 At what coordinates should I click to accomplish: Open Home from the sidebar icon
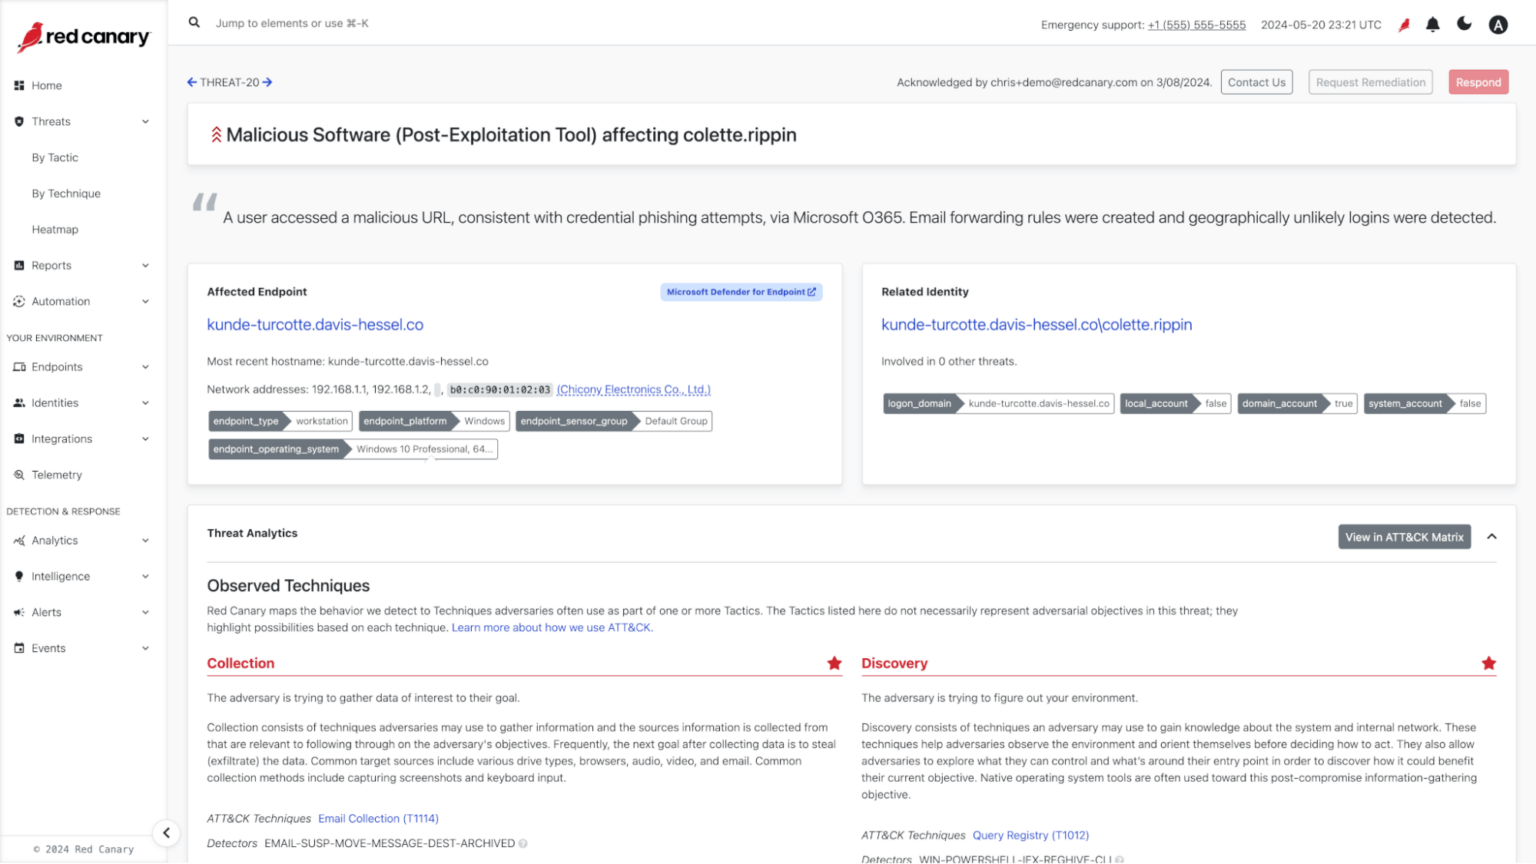pos(20,85)
